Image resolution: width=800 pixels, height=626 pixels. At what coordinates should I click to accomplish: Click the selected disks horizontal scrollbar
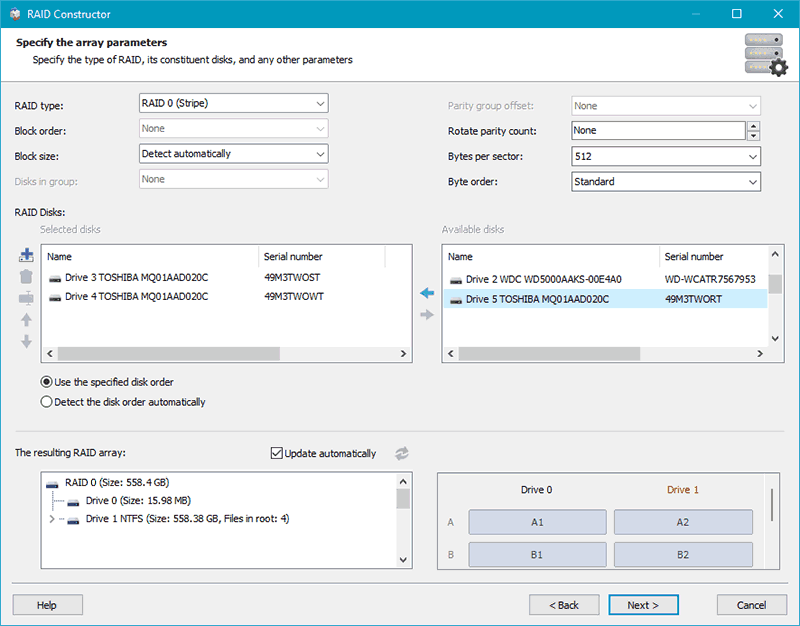[x=227, y=354]
